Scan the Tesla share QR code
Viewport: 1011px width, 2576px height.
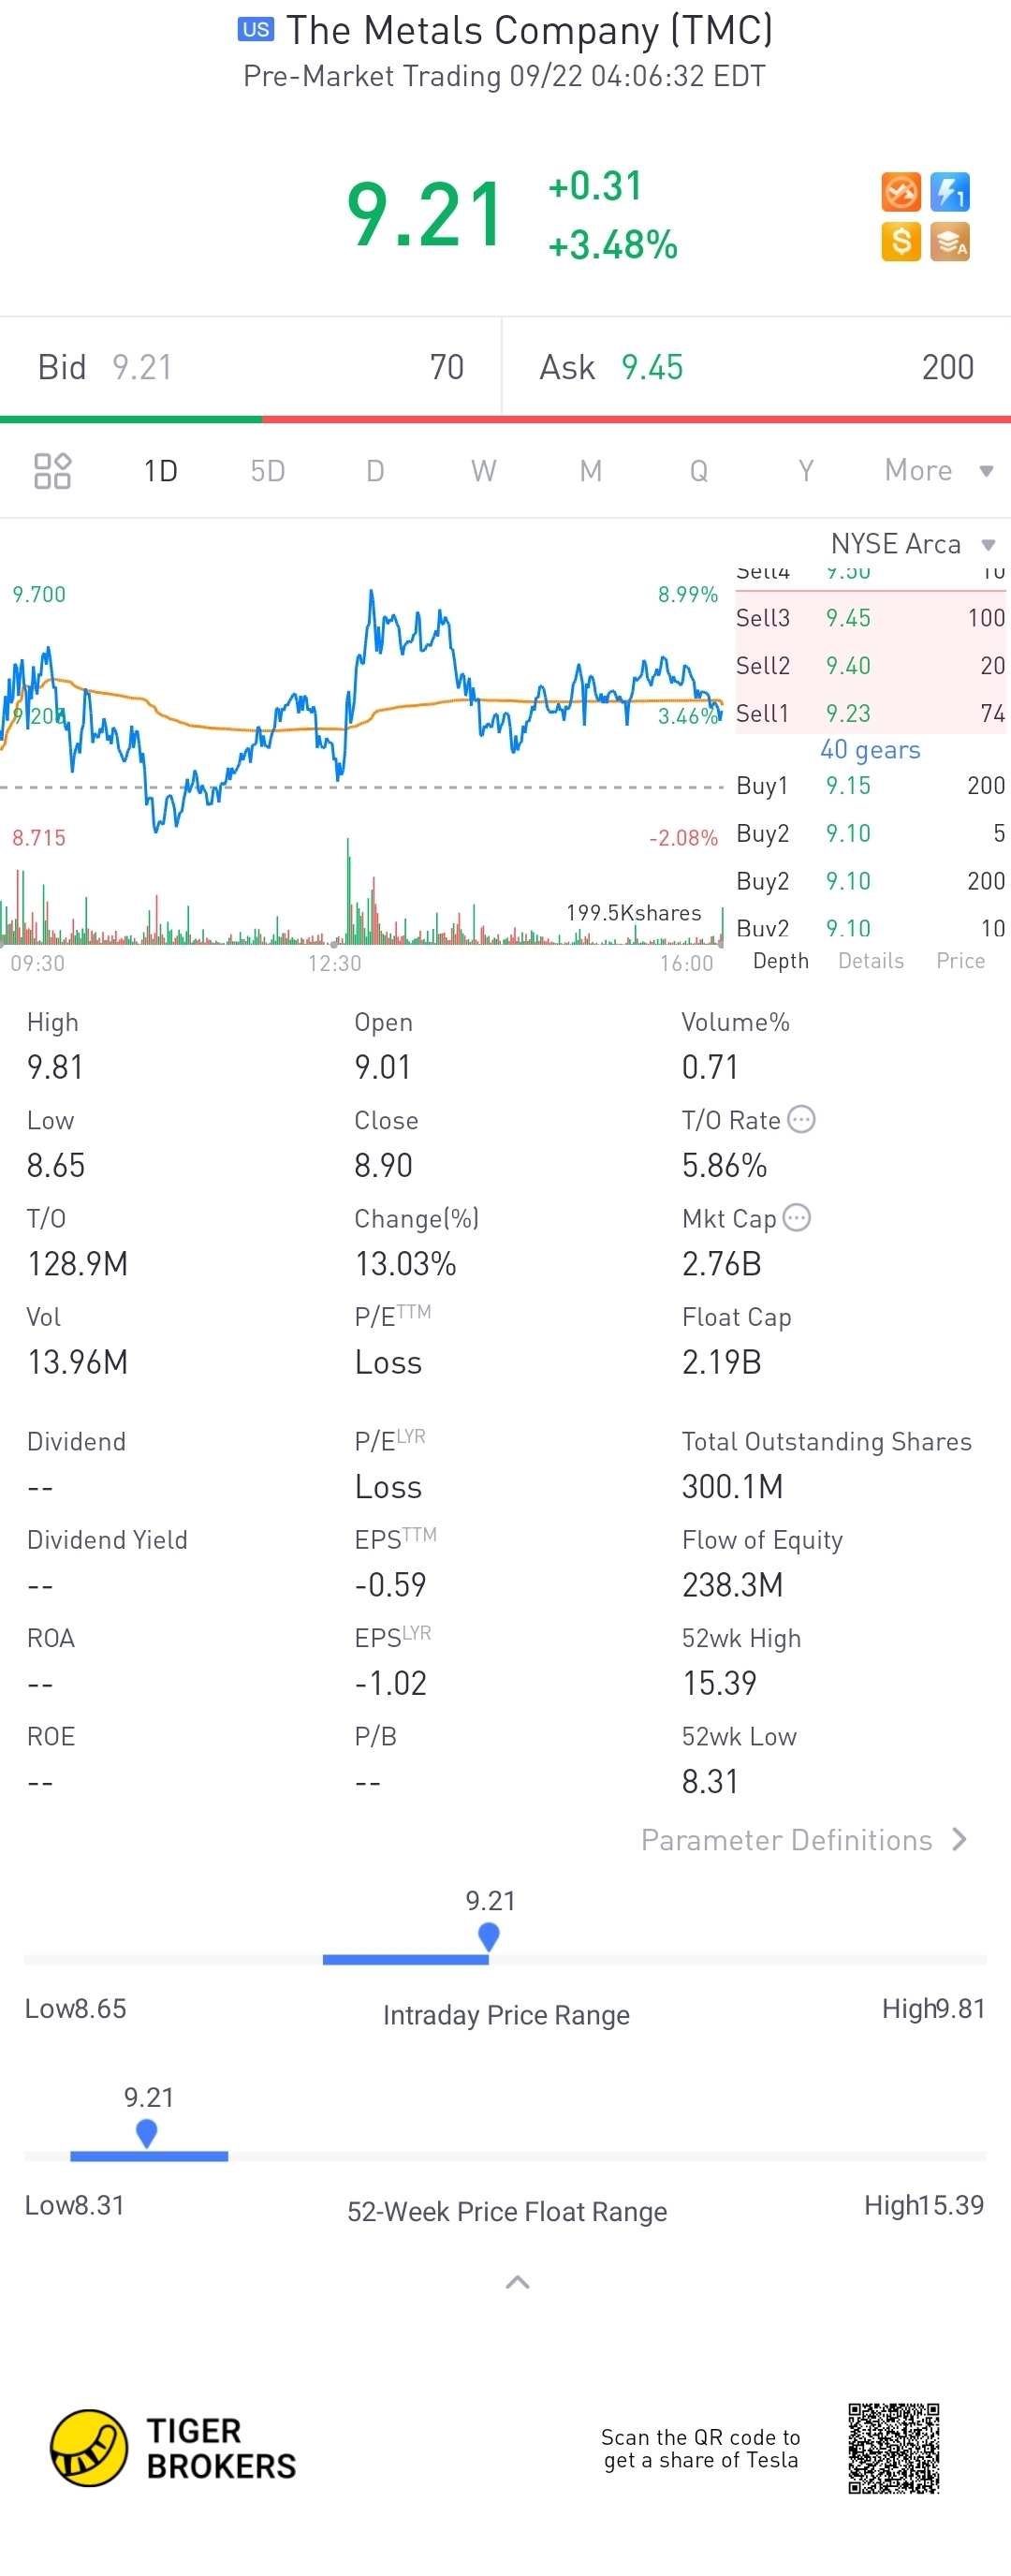(893, 2447)
